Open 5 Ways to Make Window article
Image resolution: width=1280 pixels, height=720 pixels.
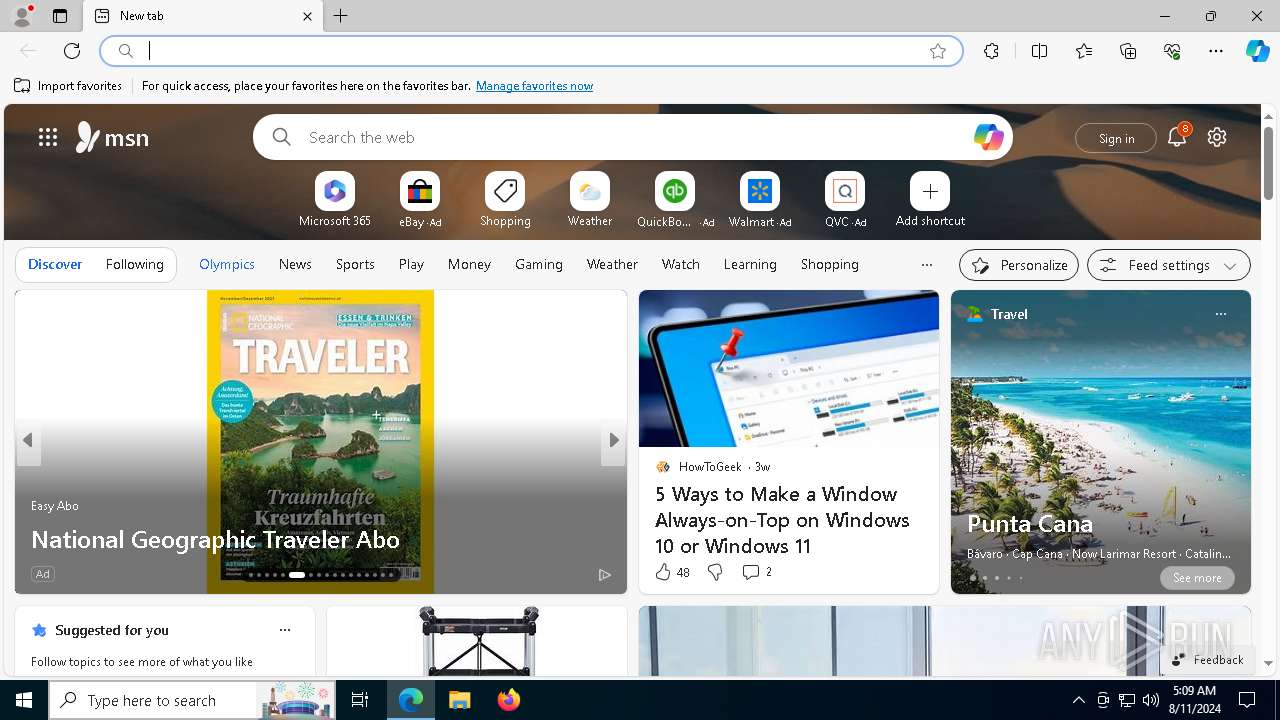782,520
